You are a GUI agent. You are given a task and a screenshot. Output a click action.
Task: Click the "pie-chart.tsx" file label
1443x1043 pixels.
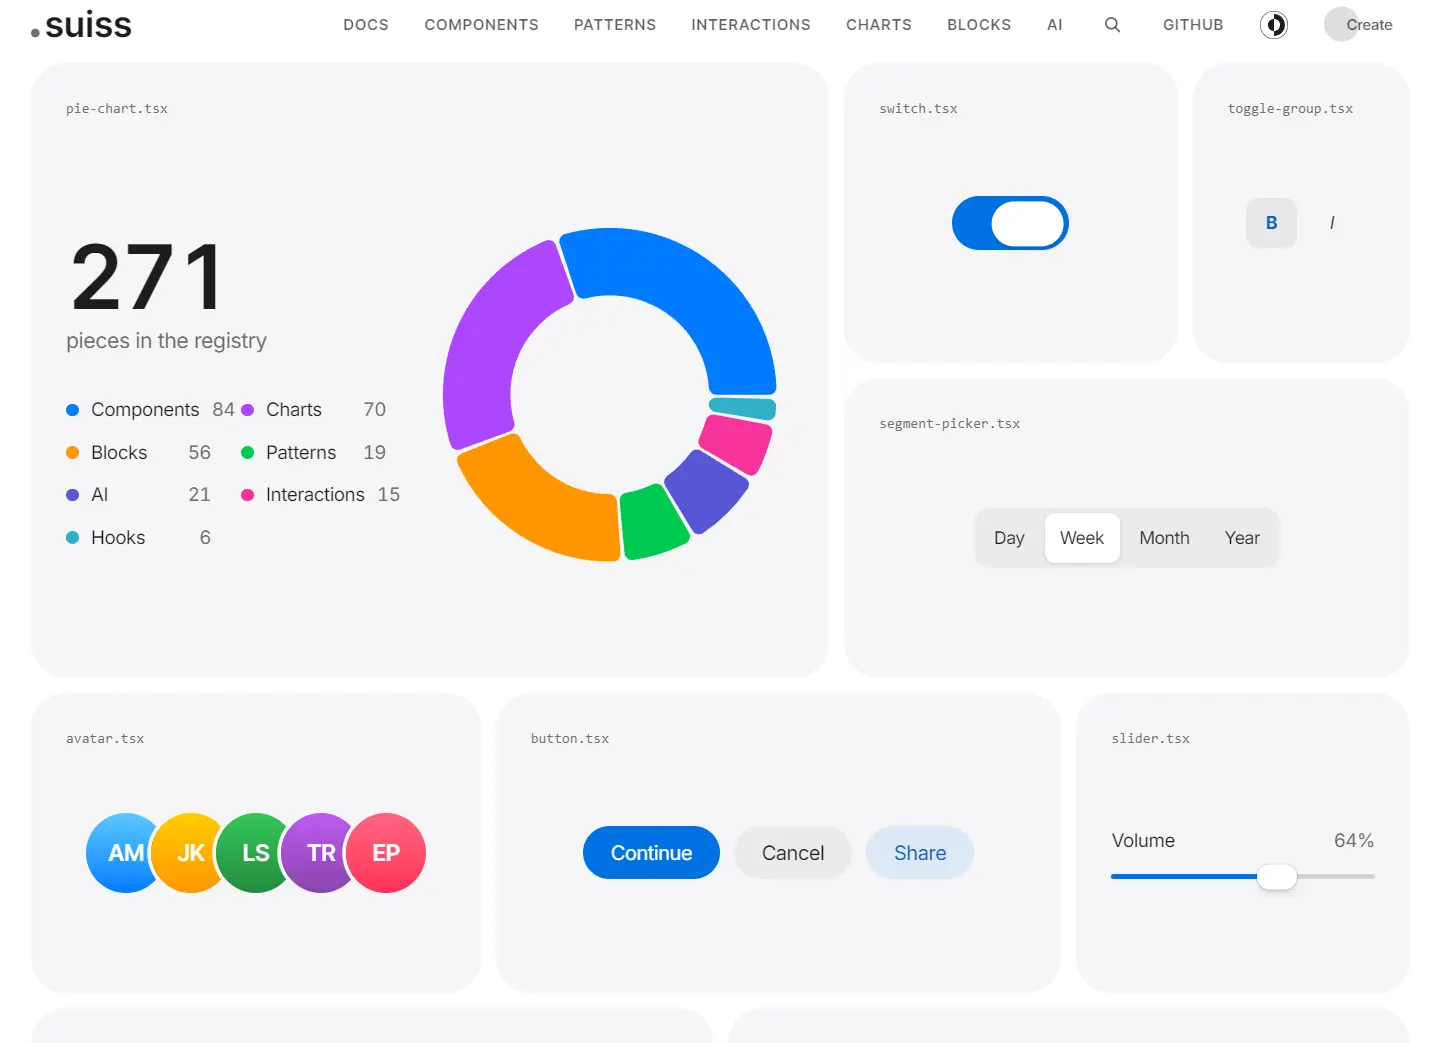click(x=117, y=109)
